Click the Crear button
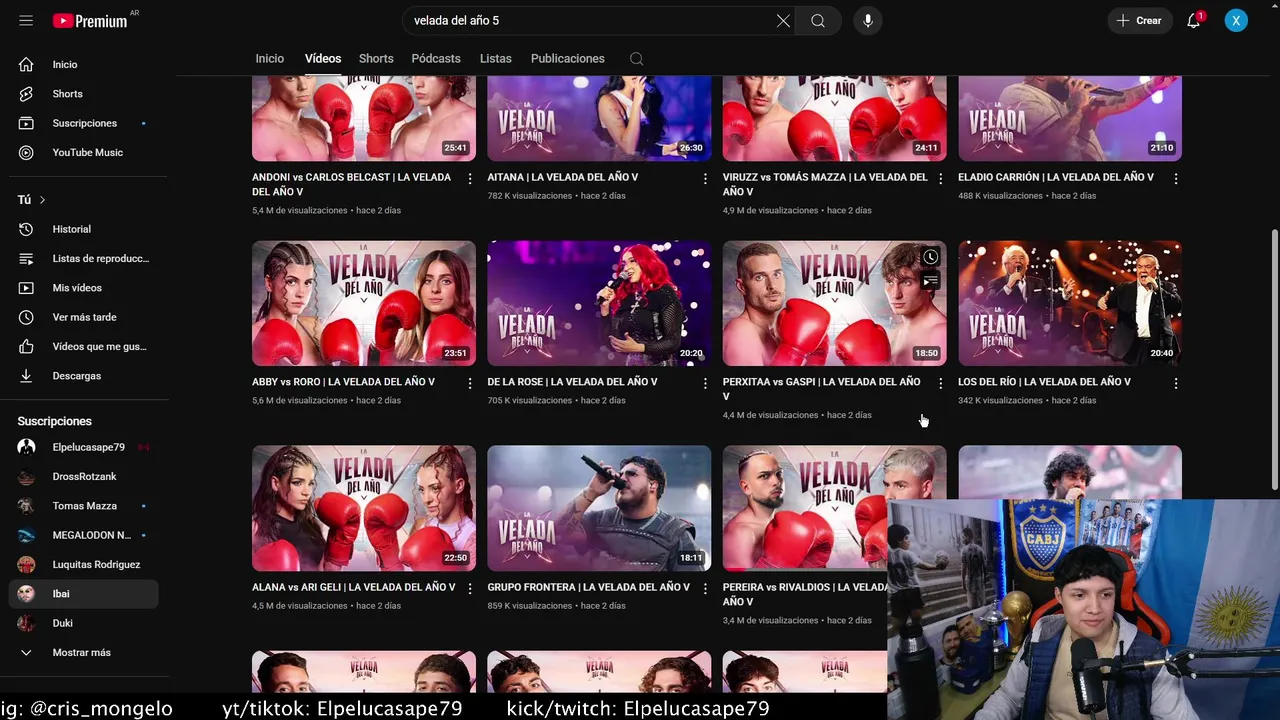The width and height of the screenshot is (1280, 720). click(x=1140, y=20)
